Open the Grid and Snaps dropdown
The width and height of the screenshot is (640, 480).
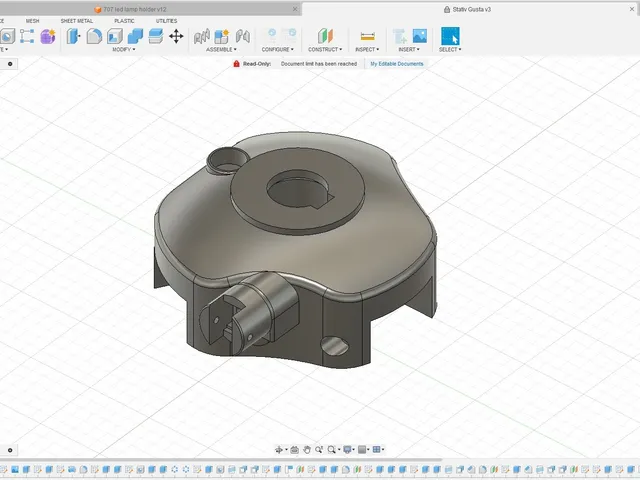coord(363,450)
